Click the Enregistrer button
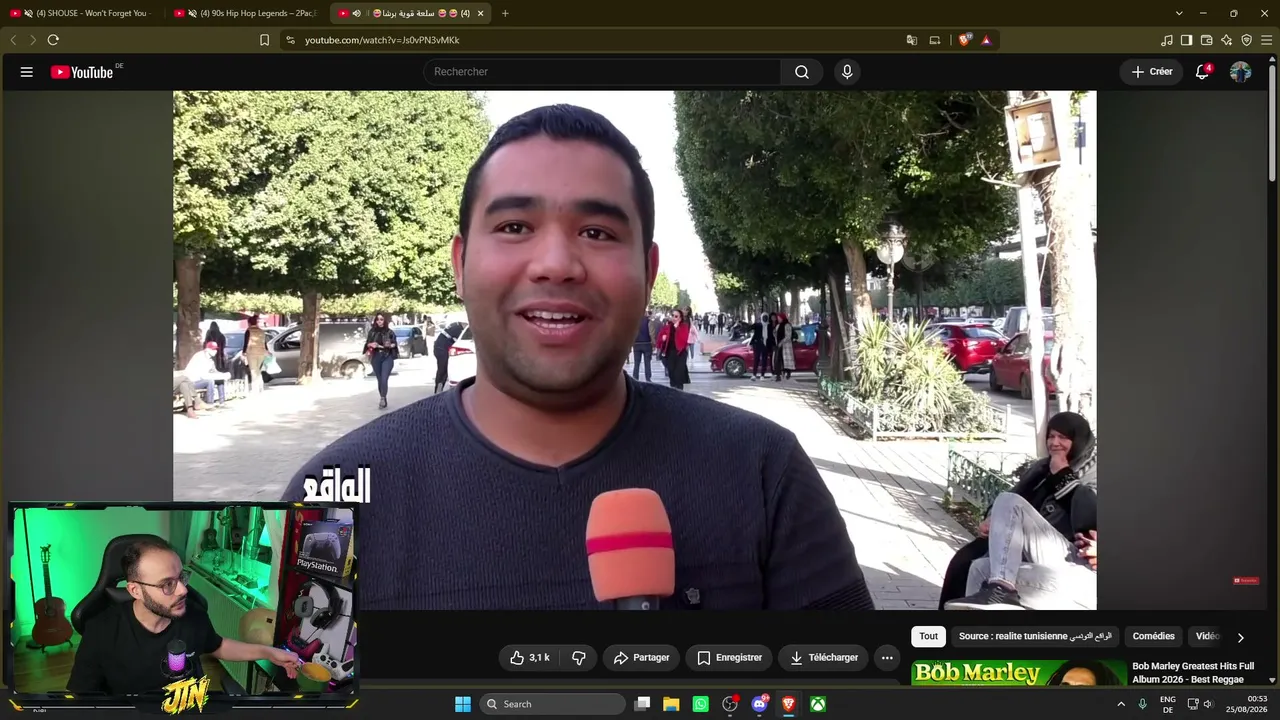This screenshot has height=720, width=1280. click(729, 657)
